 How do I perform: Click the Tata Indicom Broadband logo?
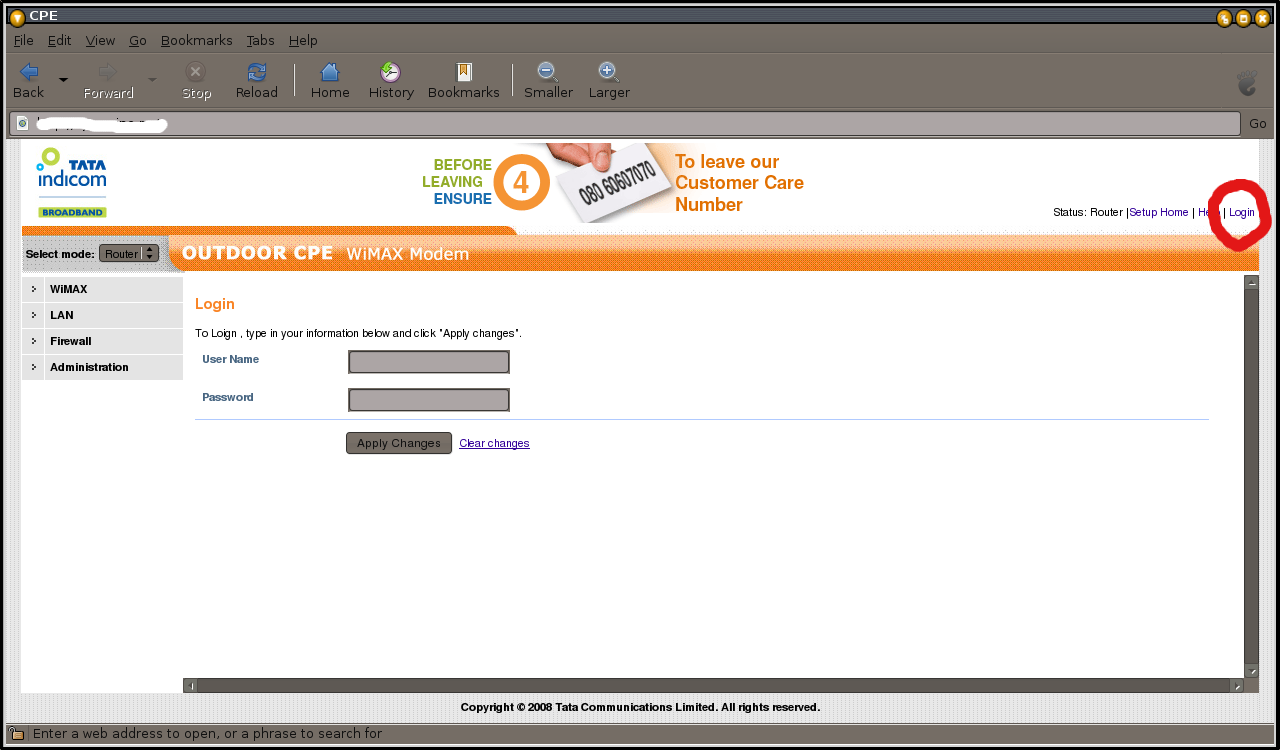point(72,182)
